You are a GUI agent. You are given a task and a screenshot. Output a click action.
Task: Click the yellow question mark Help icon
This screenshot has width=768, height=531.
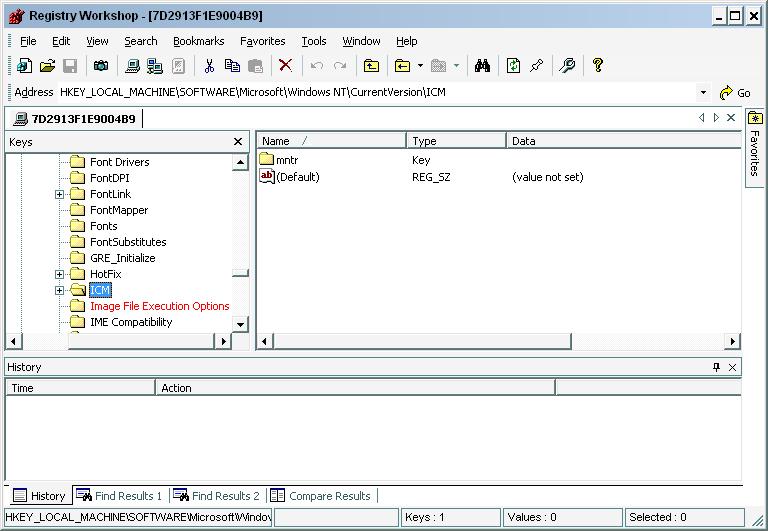click(598, 66)
